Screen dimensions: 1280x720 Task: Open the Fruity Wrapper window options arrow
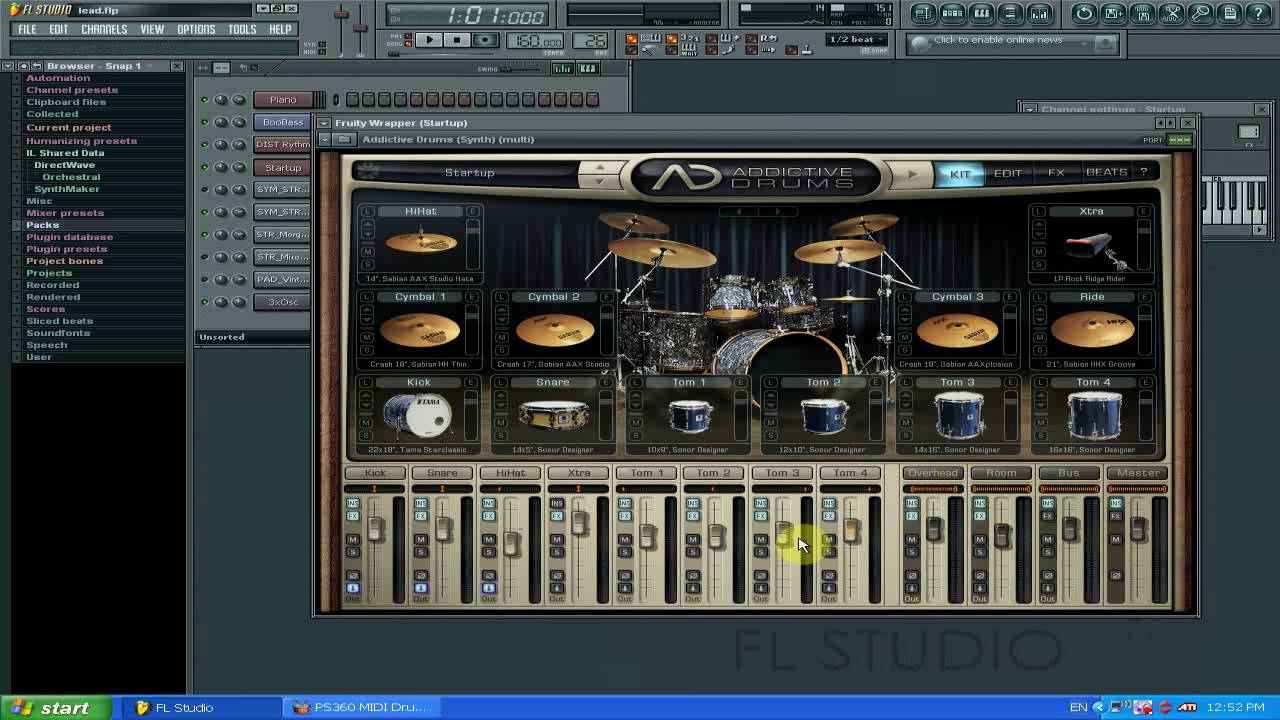pyautogui.click(x=324, y=123)
